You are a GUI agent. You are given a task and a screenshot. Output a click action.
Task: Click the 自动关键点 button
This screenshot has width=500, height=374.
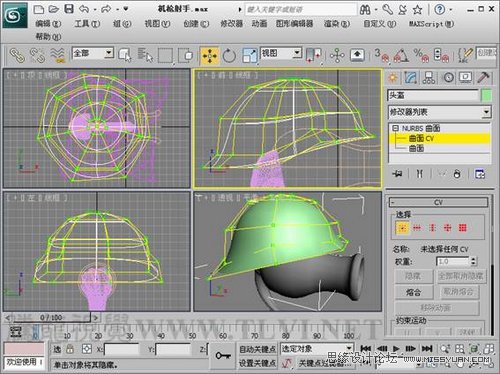pyautogui.click(x=257, y=349)
